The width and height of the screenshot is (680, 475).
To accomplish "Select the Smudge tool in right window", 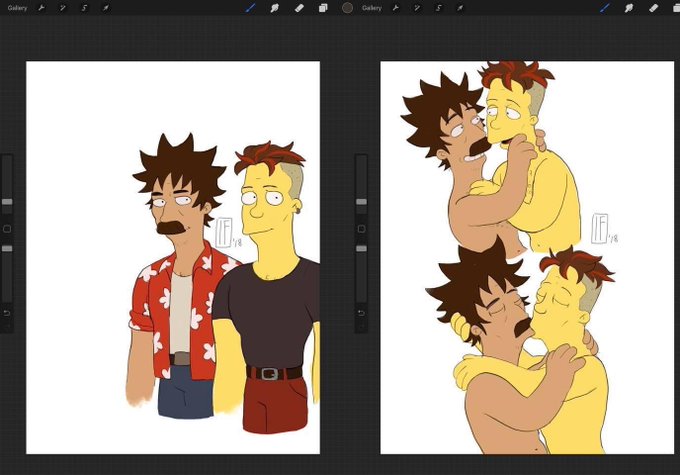I will (629, 8).
